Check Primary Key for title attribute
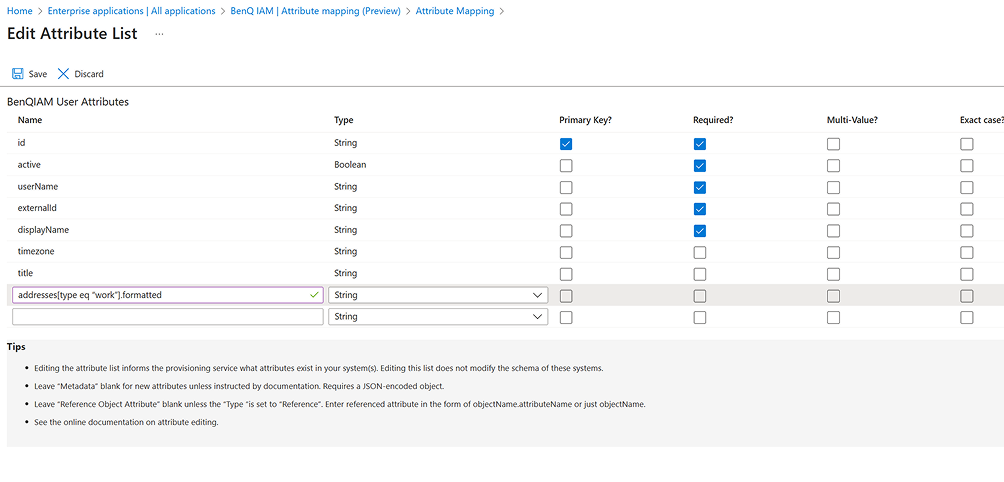Screen dimensions: 1004x482 click(x=566, y=274)
